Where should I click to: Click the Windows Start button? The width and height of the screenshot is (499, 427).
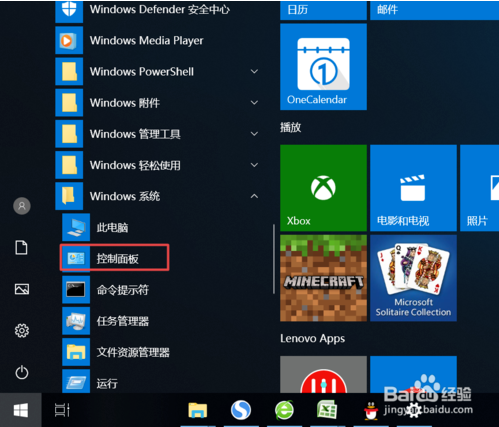tap(21, 410)
